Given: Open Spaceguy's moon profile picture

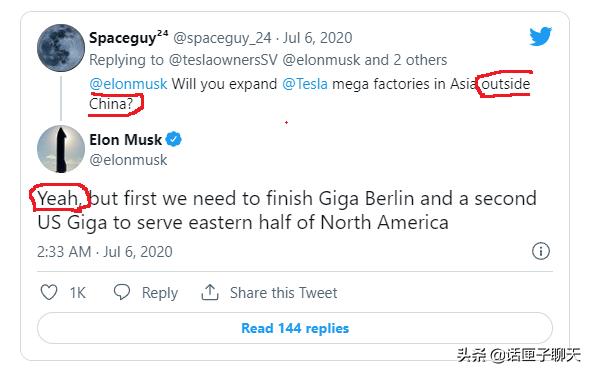Looking at the screenshot, I should click(61, 48).
